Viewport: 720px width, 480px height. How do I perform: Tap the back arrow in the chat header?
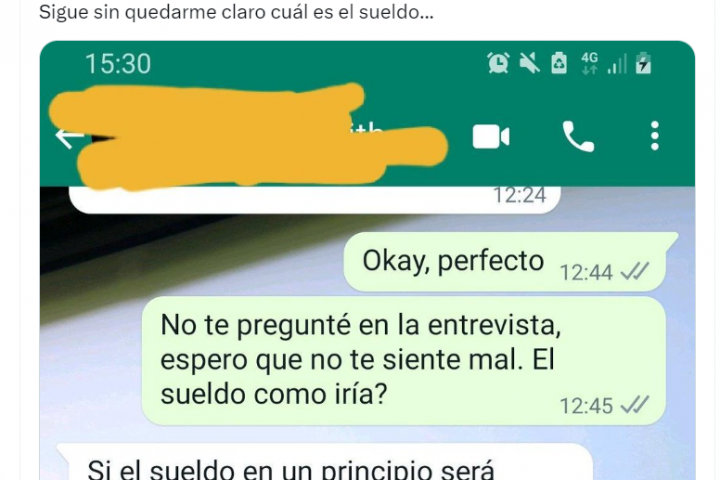[x=69, y=137]
